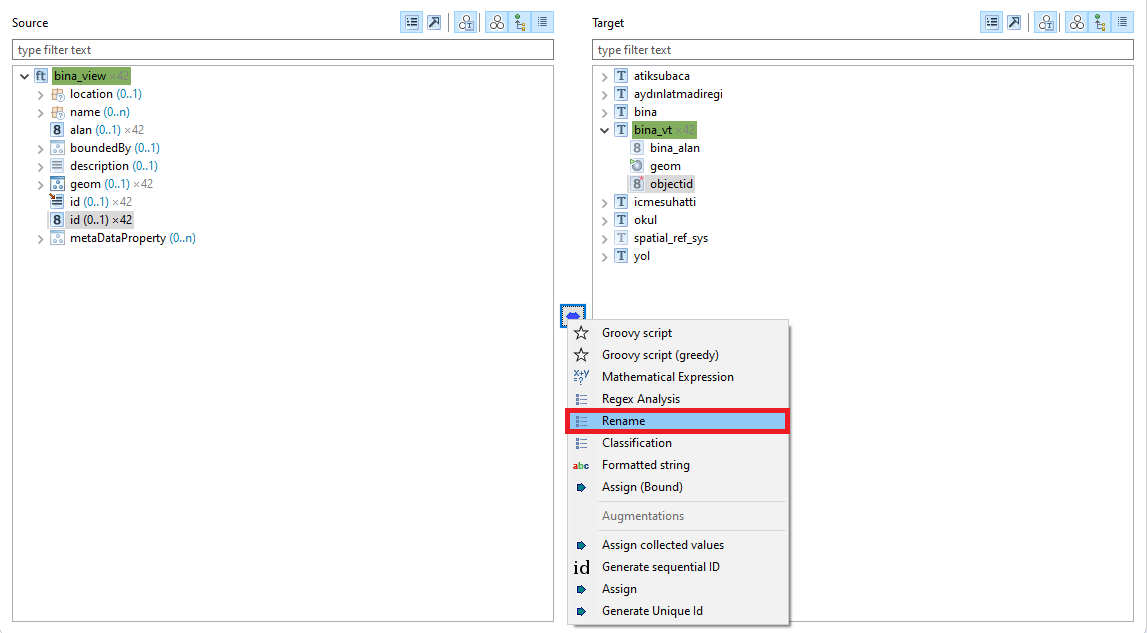The height and width of the screenshot is (633, 1147).
Task: Toggle the Target circles-with-text-cursor icon
Action: point(1046,23)
